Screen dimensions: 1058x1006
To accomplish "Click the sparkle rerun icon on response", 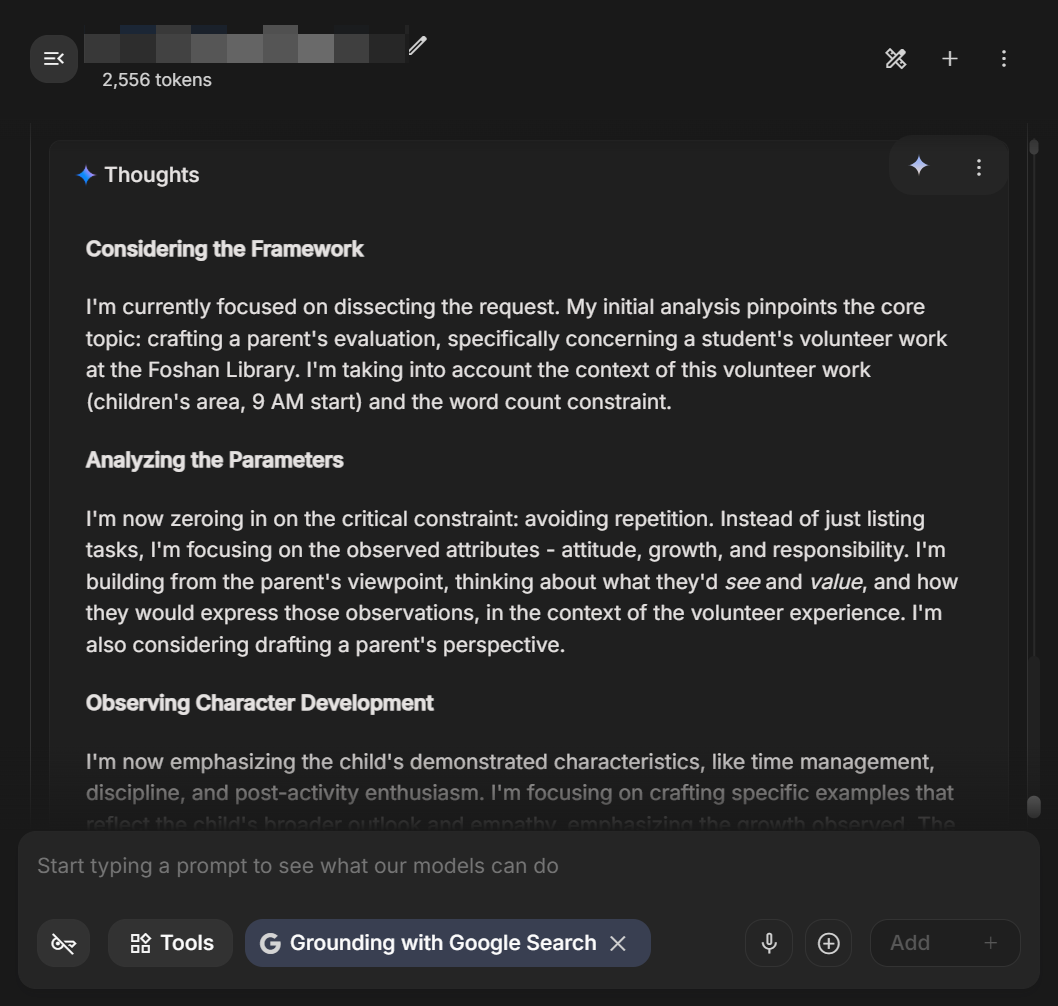I will click(919, 166).
